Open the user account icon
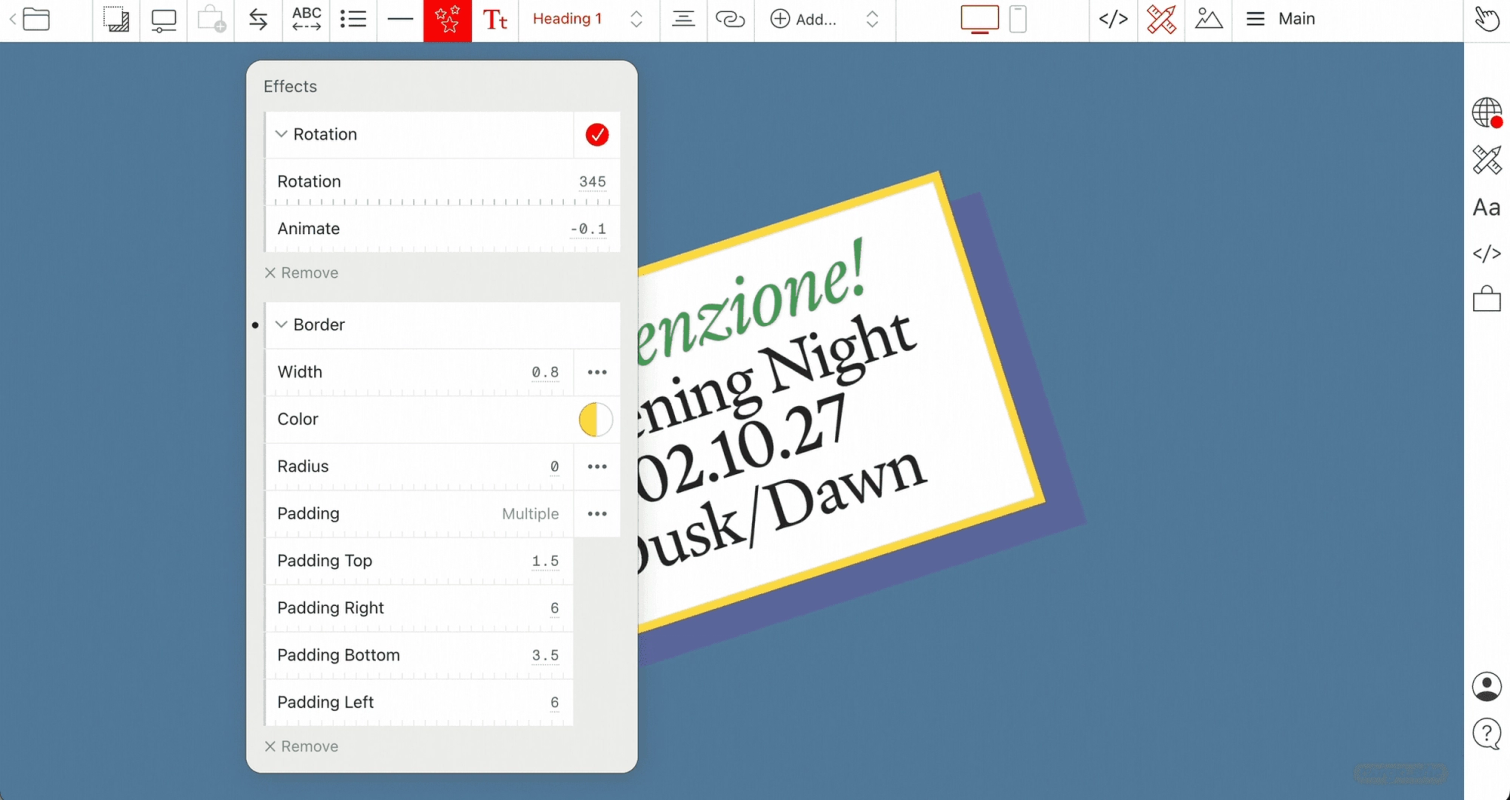1510x800 pixels. tap(1487, 687)
